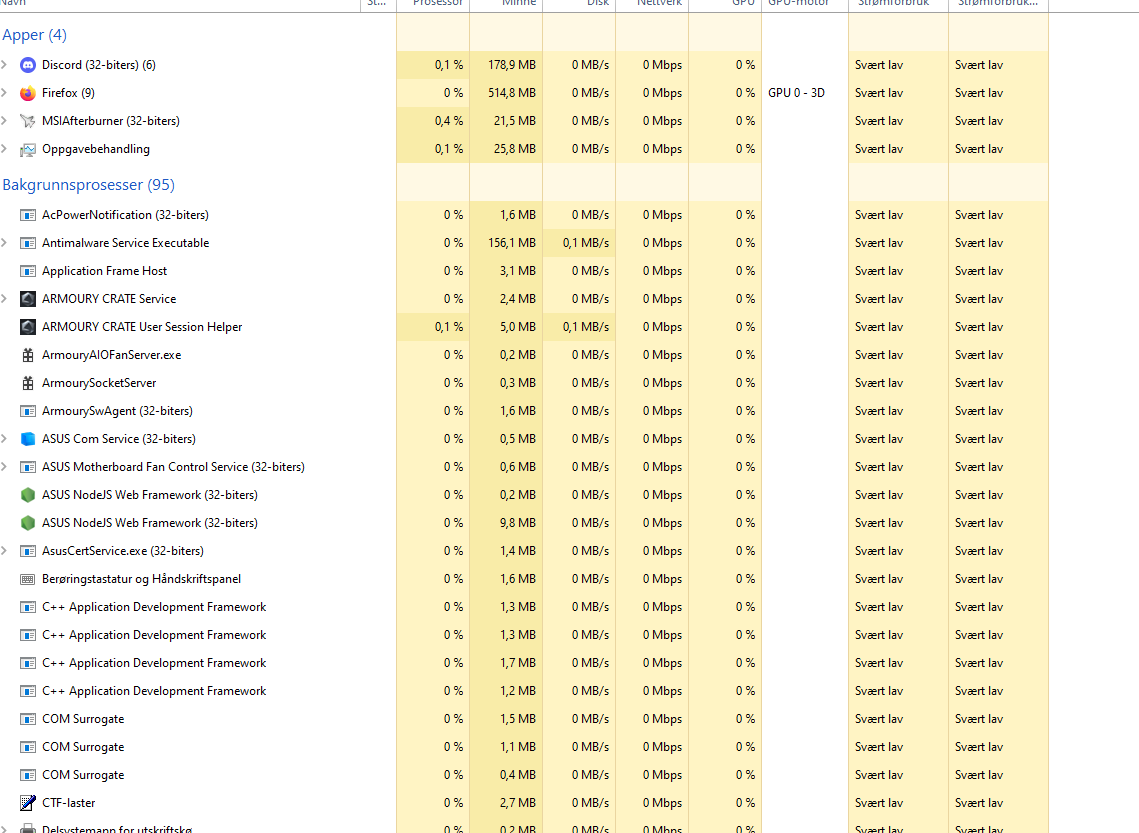The width and height of the screenshot is (1139, 833).
Task: Click MSIAfterburner's 0,4 % CPU value
Action: (449, 121)
